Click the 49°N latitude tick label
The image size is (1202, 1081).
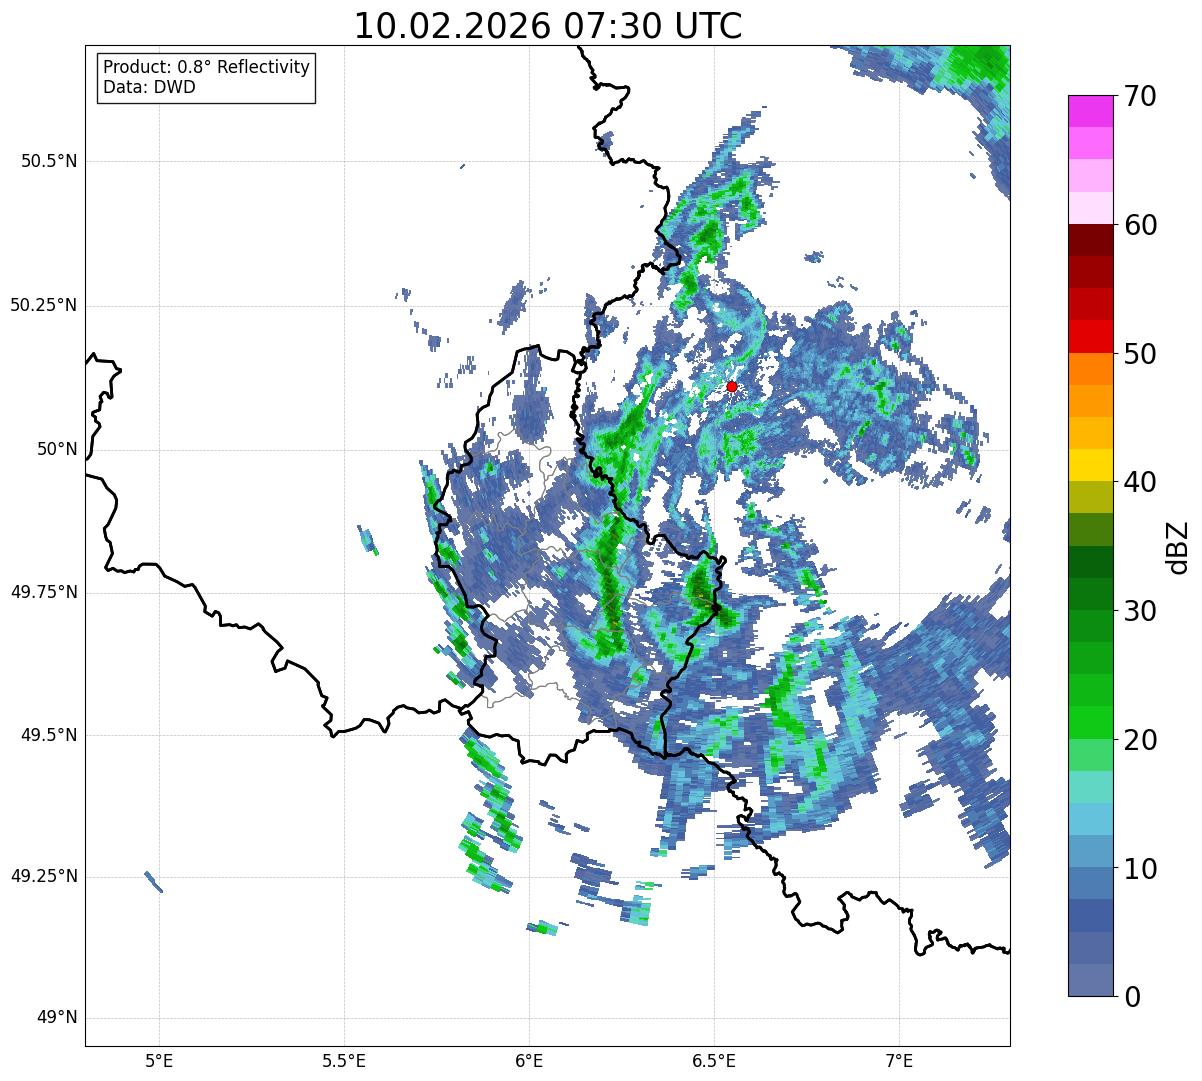tap(57, 1018)
